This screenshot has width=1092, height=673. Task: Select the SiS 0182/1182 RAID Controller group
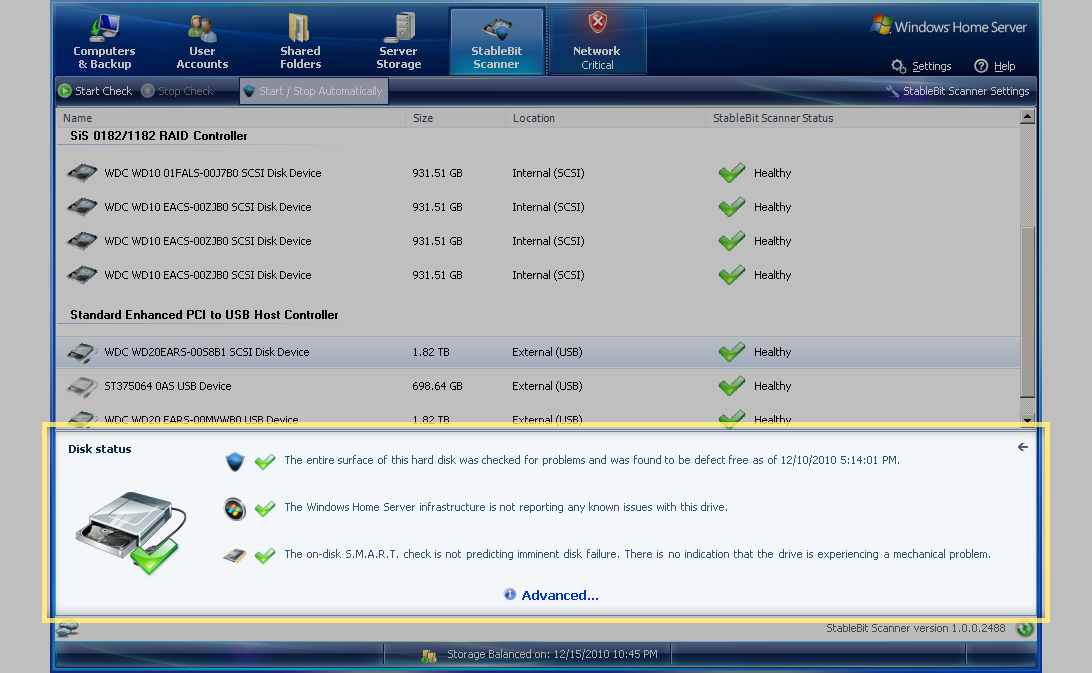pos(159,136)
